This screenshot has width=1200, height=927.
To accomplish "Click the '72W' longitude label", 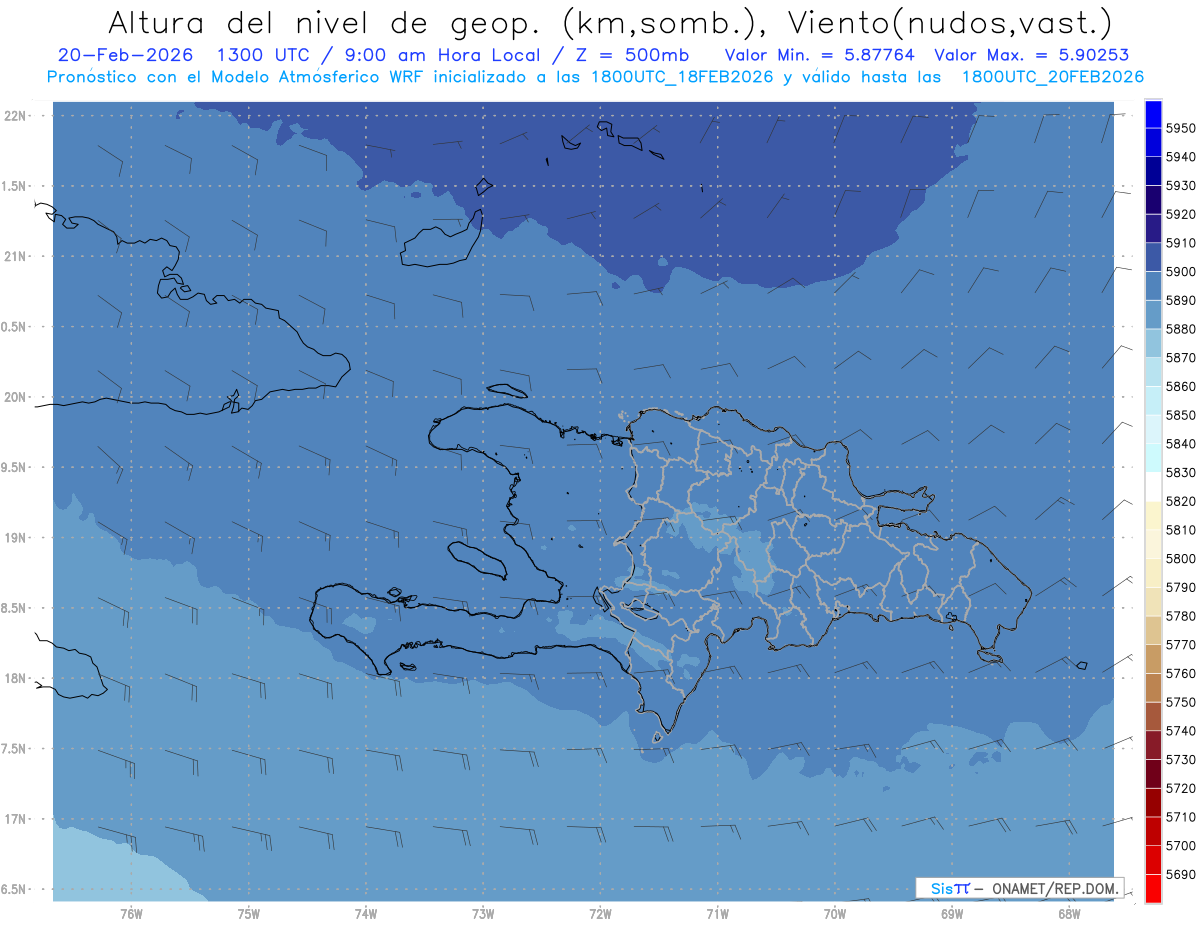I will tap(600, 914).
